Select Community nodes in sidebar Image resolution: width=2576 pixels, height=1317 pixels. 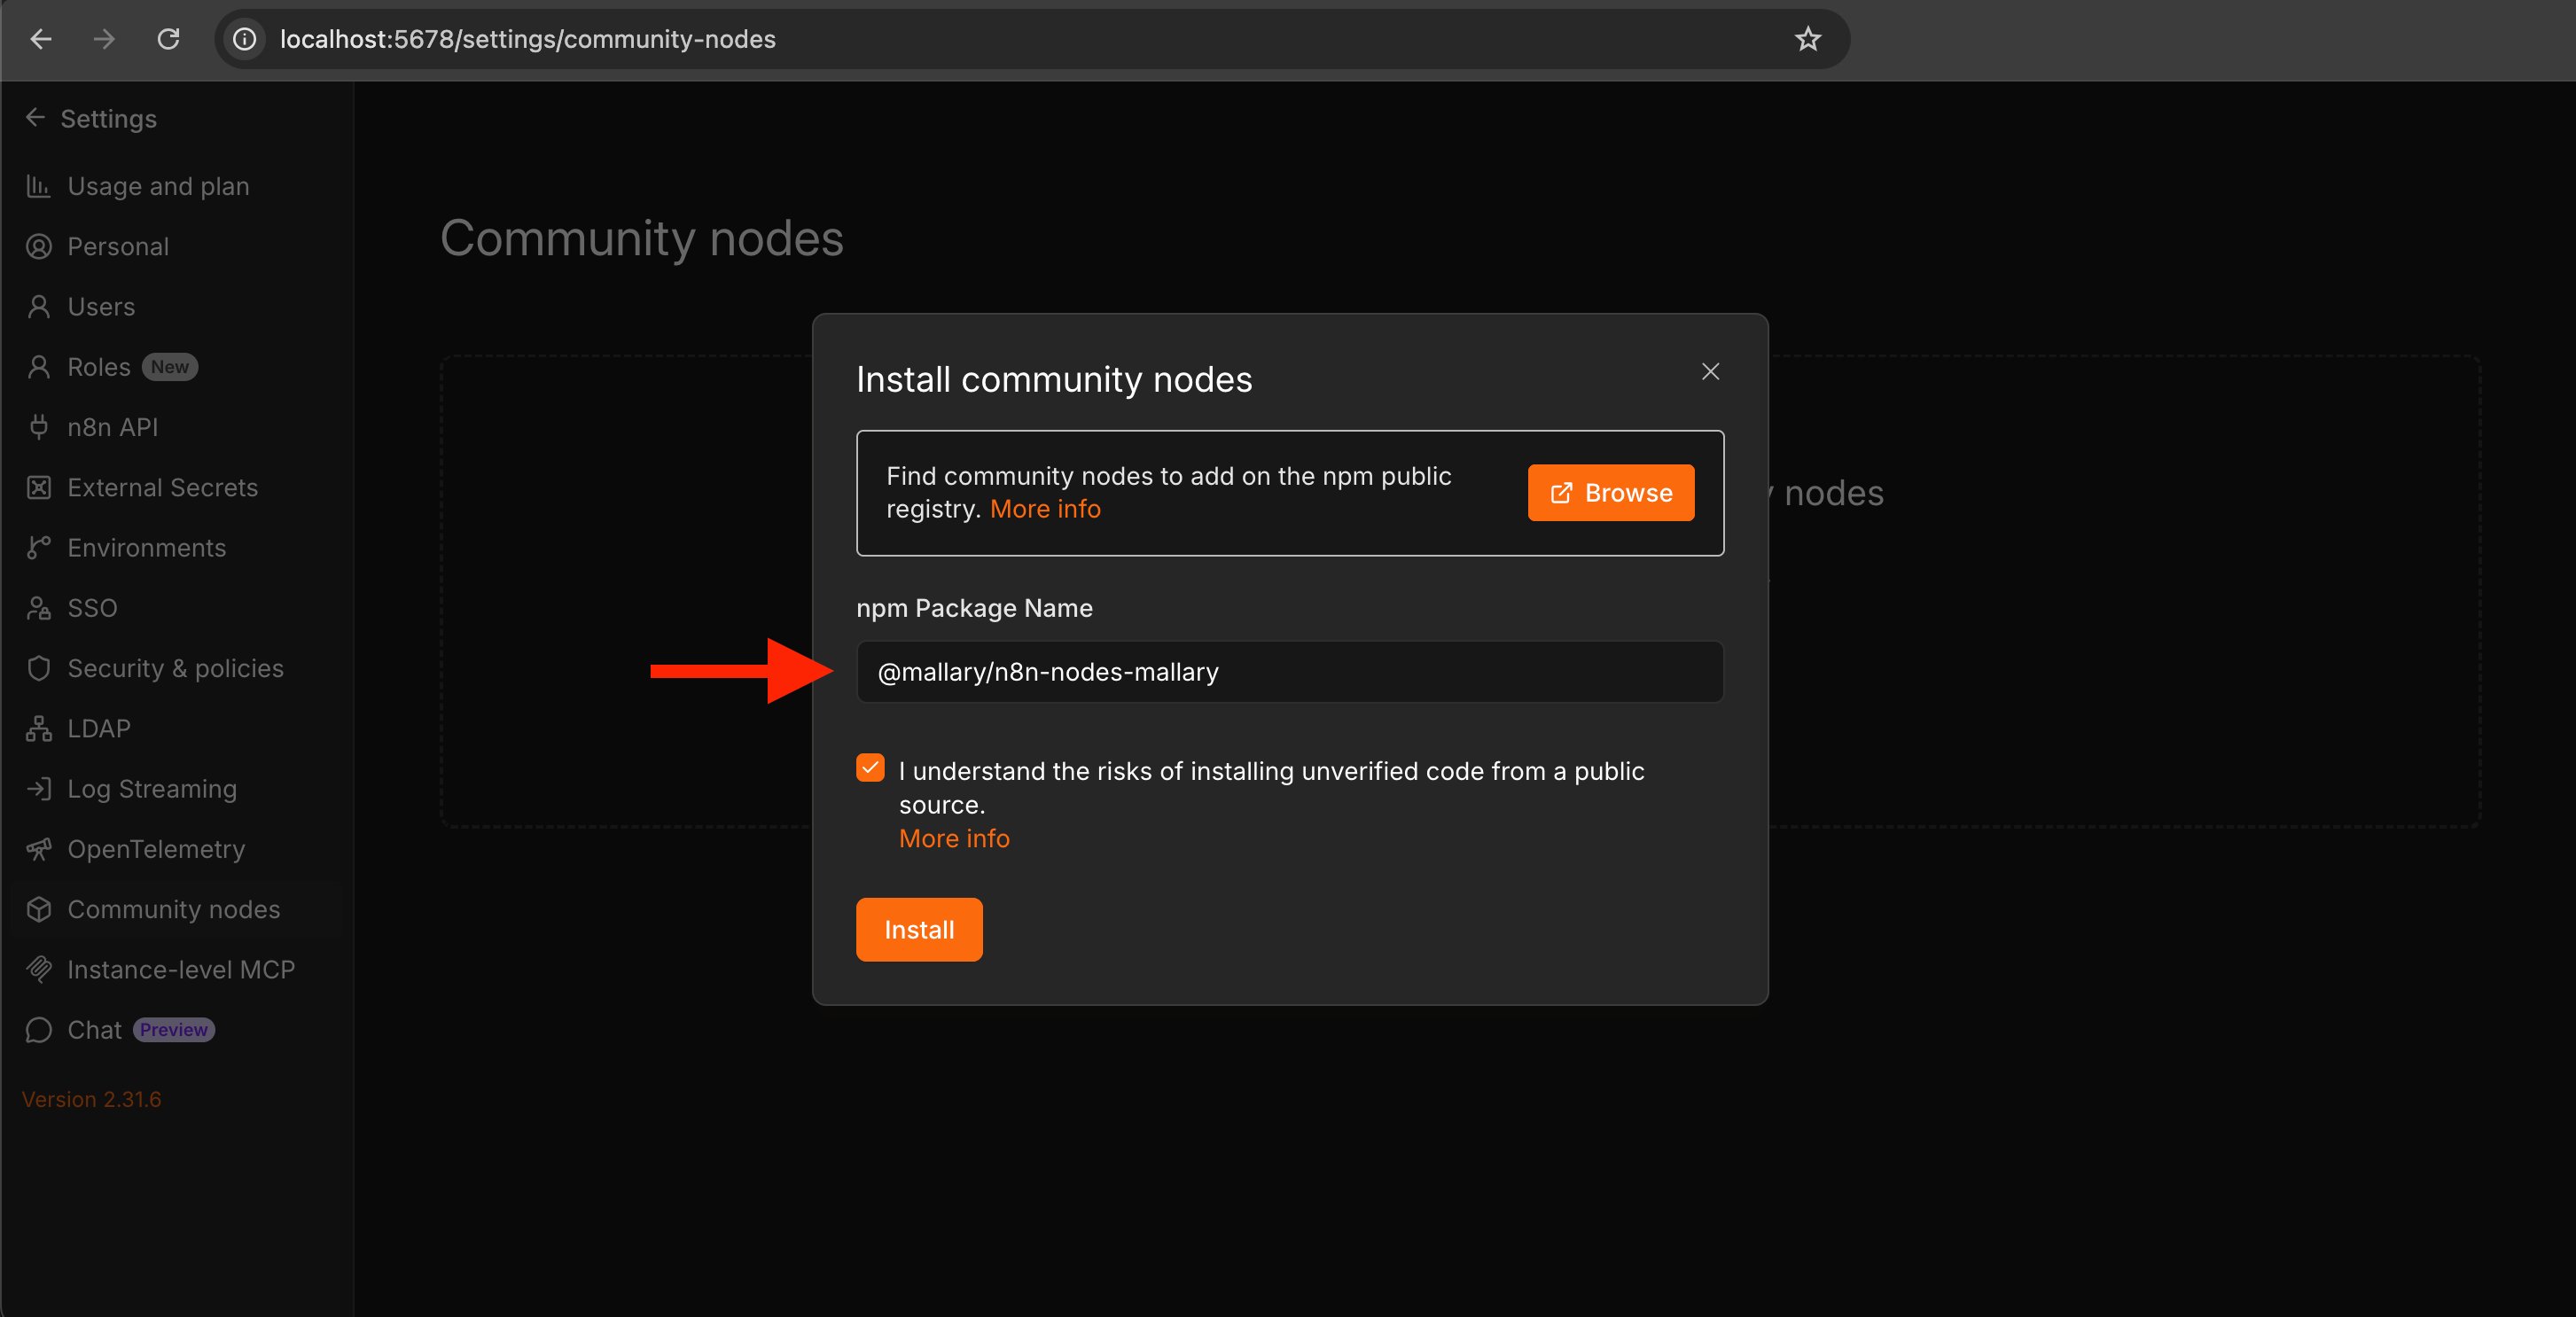pos(172,909)
